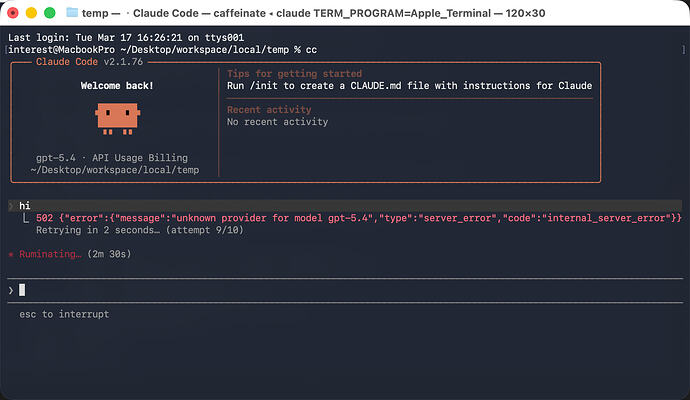This screenshot has height=400, width=690.
Task: Click the 502 unknown provider error message
Action: 359,218
